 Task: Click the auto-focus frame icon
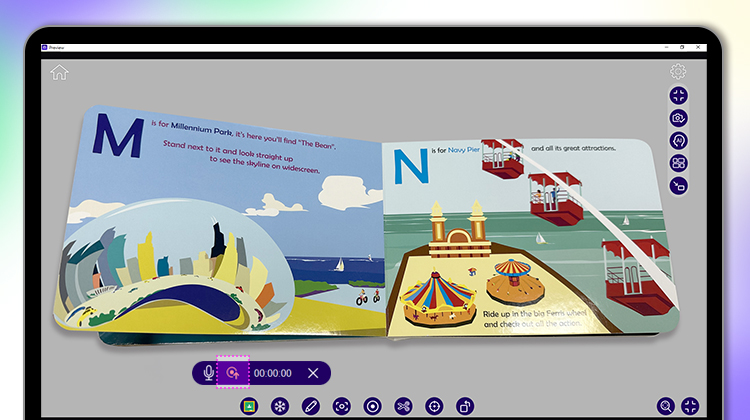(x=342, y=407)
